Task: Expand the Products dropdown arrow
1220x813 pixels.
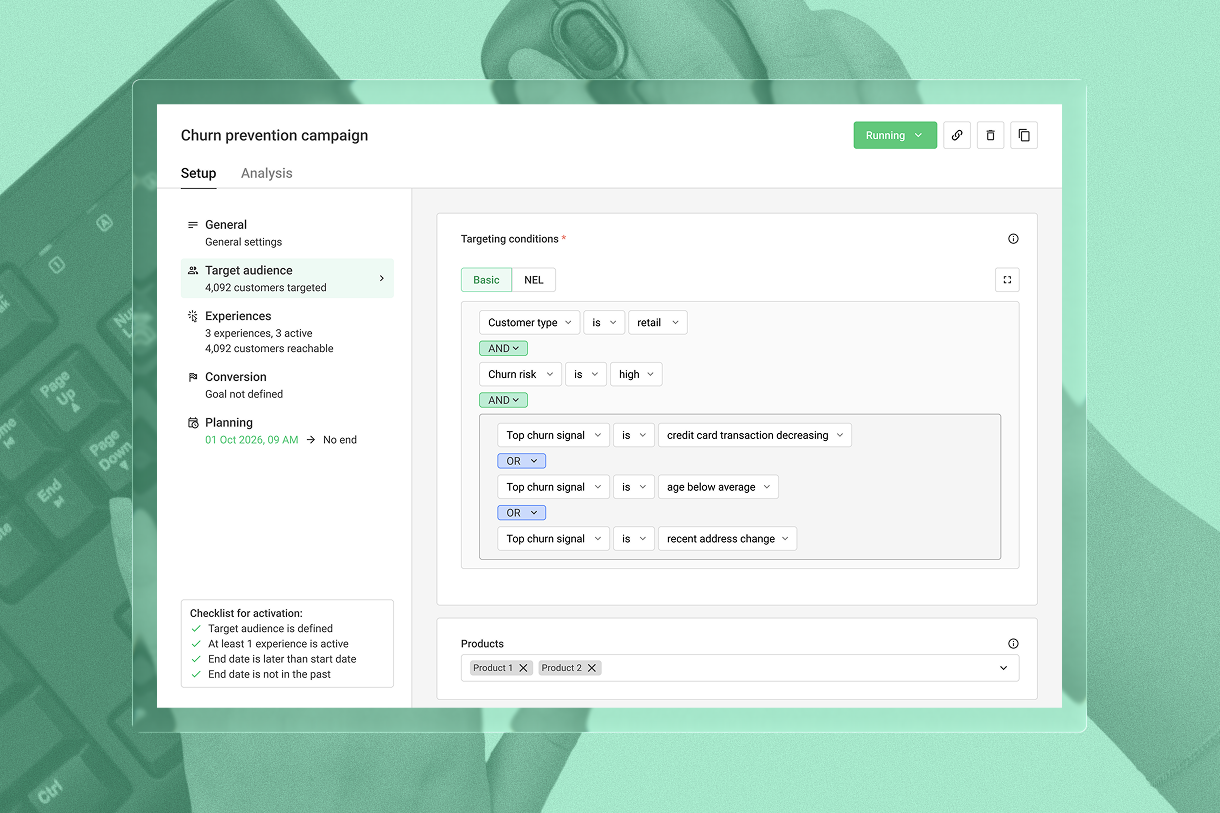Action: coord(1004,668)
